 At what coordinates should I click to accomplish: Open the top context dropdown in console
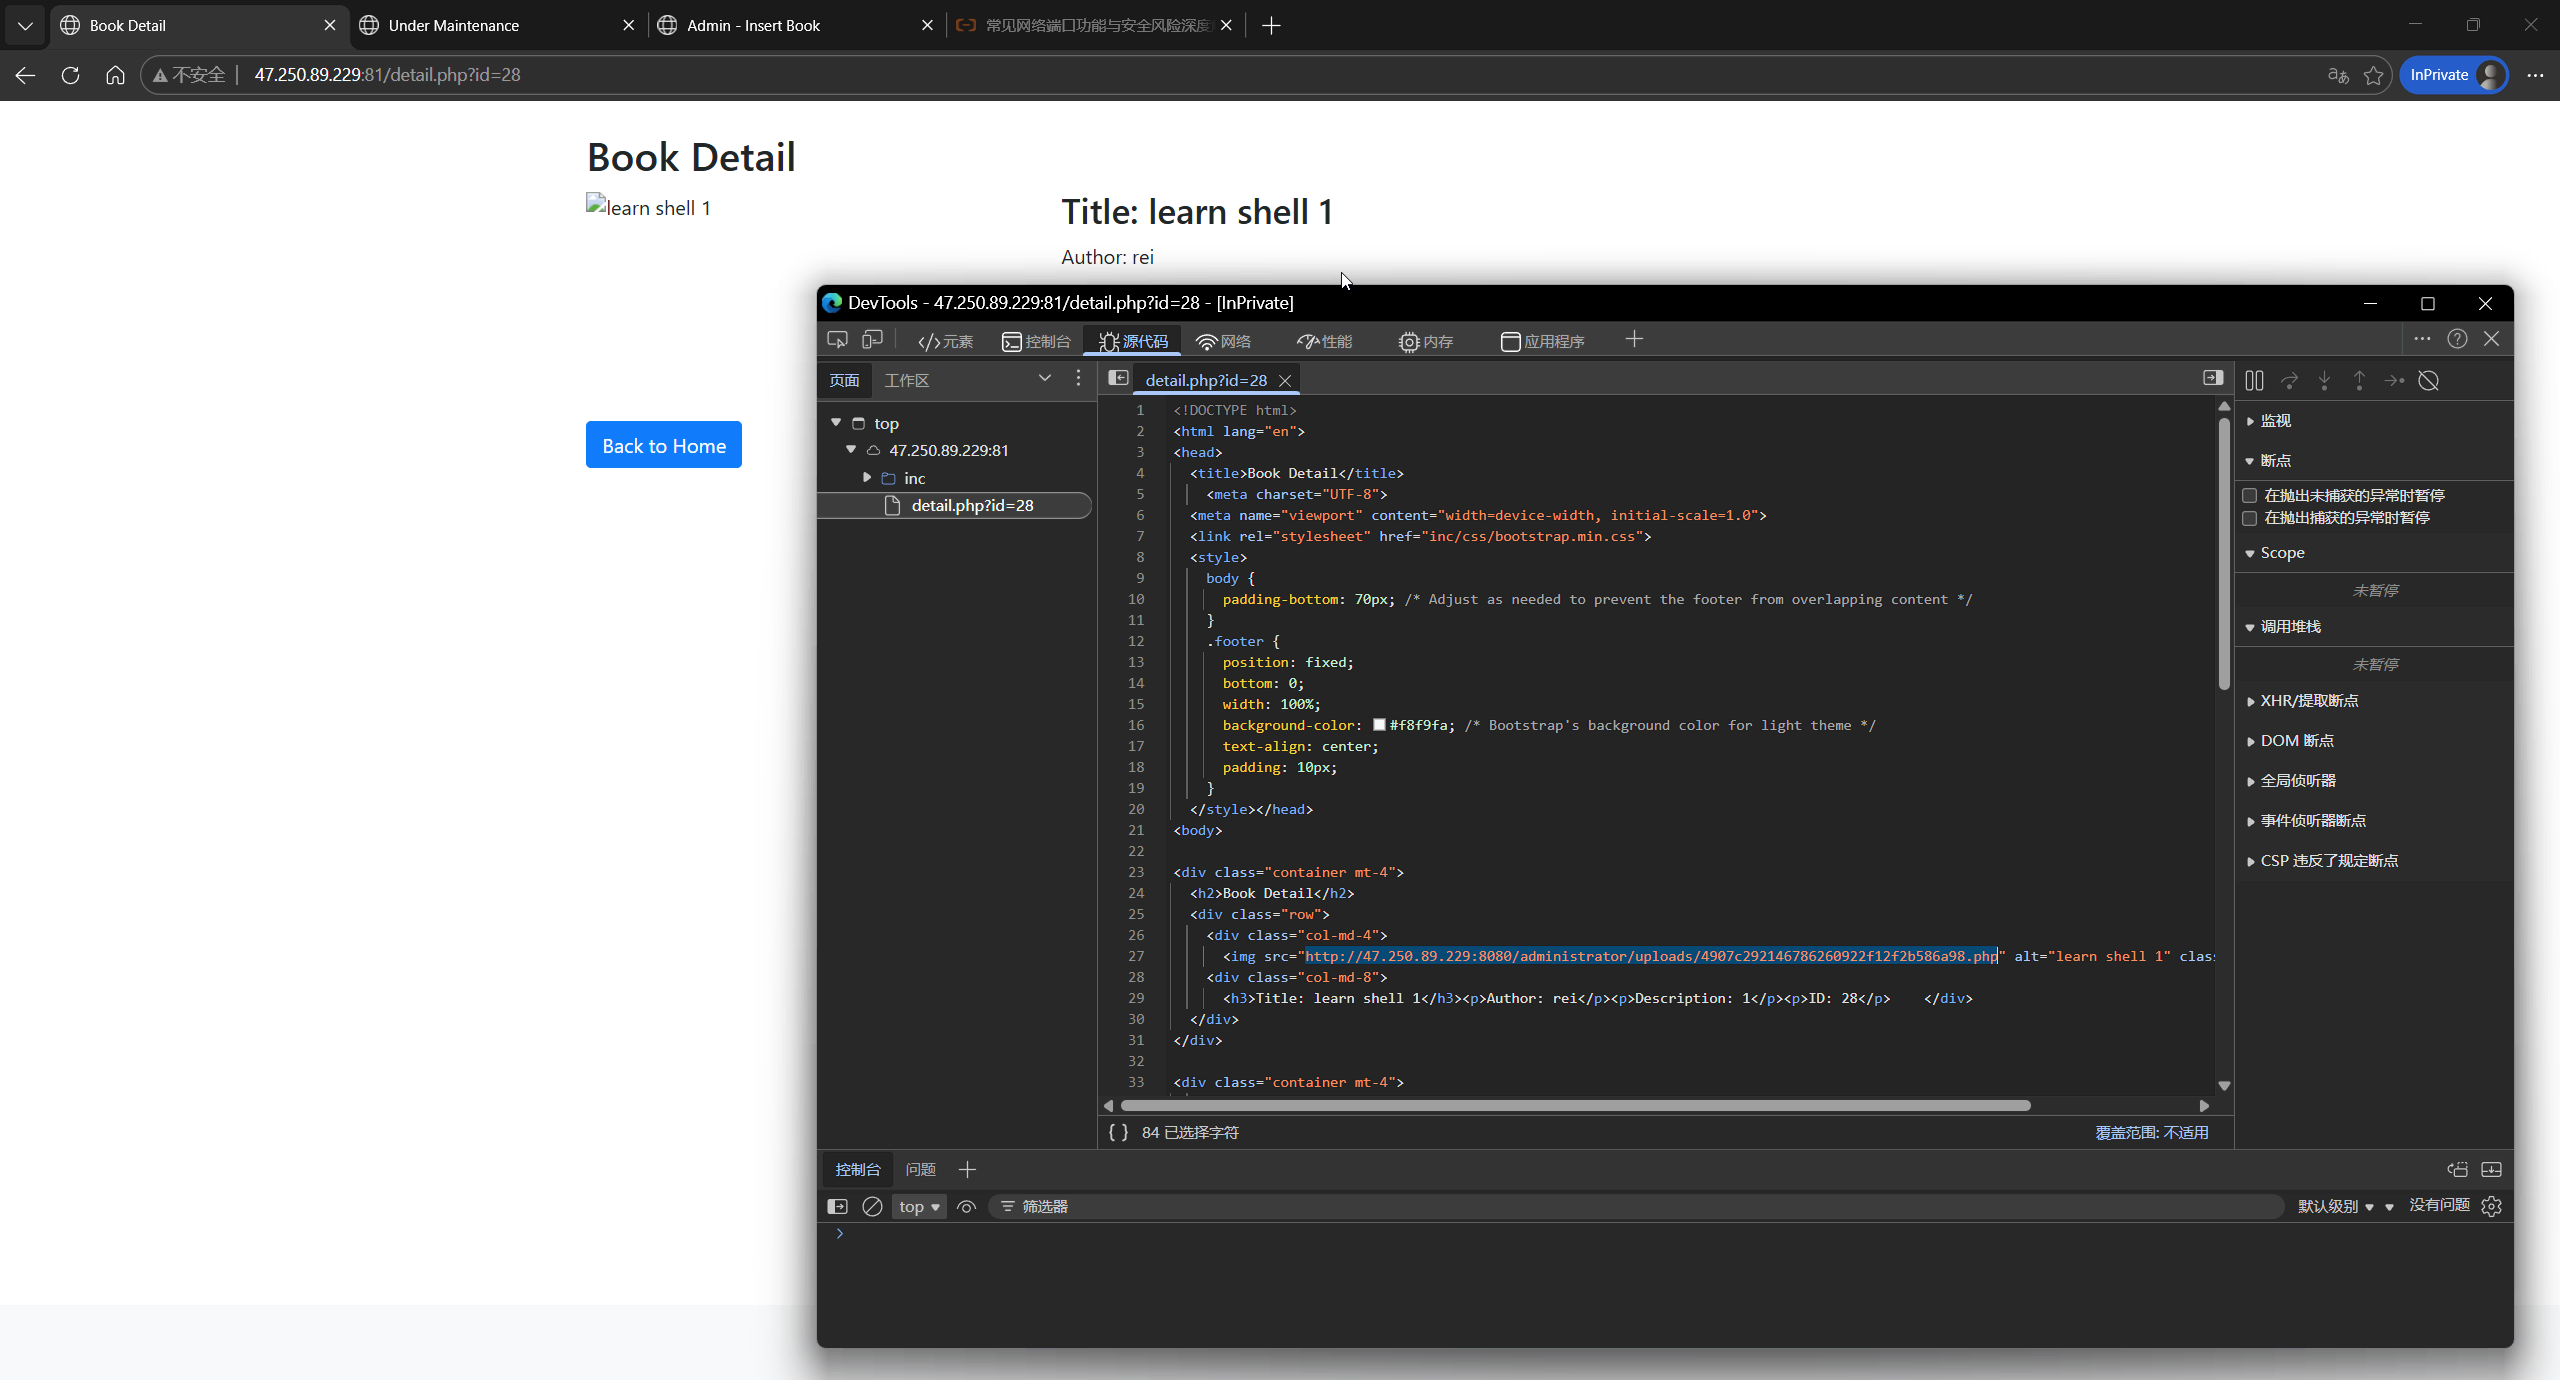point(919,1206)
